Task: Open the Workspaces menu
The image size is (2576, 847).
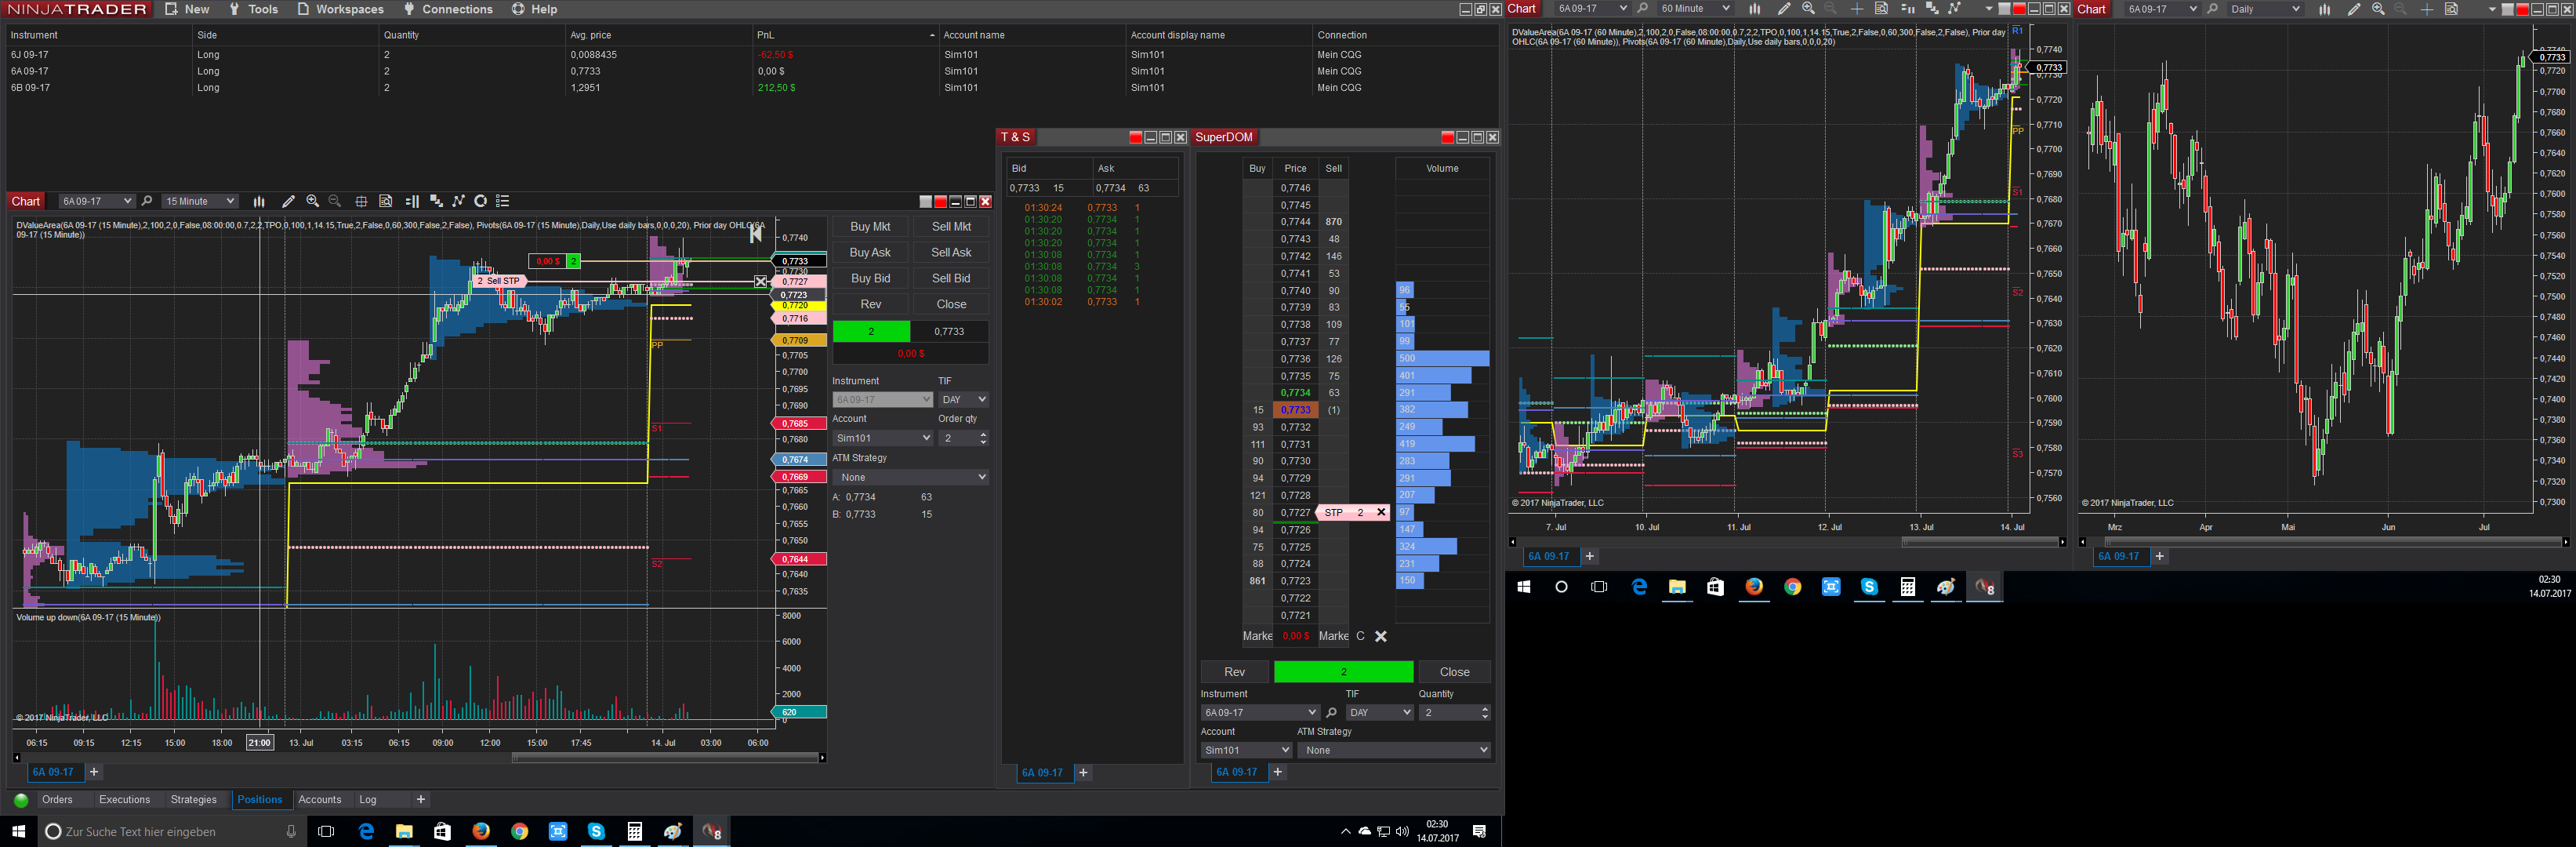Action: point(341,9)
